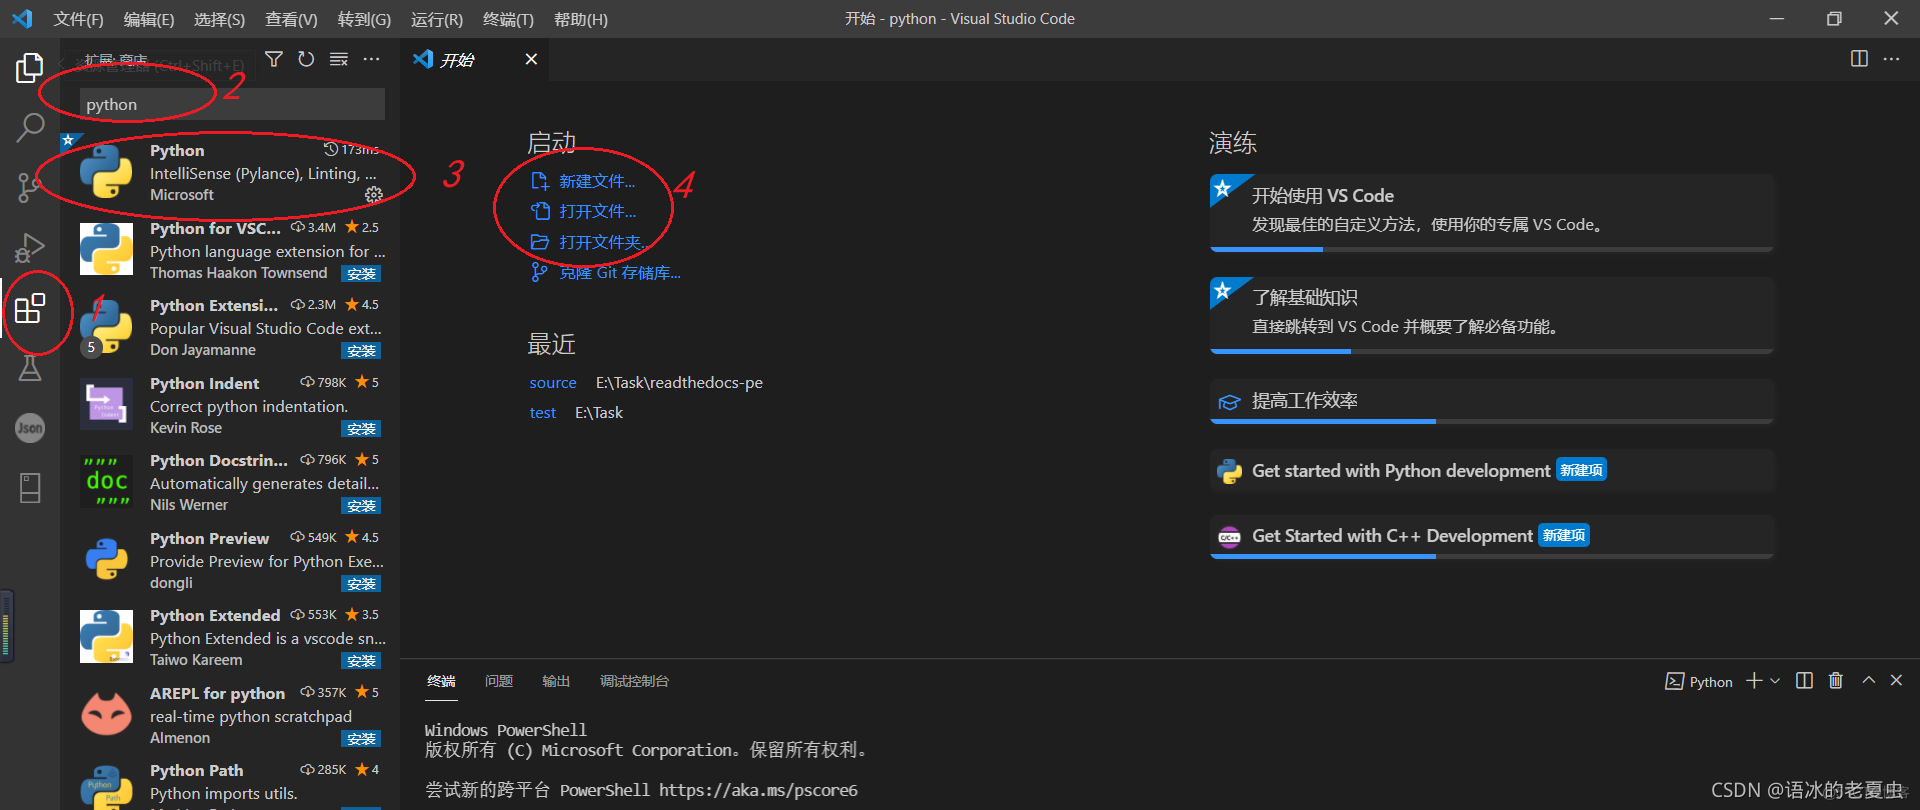Open the Source Control view
This screenshot has height=810, width=1920.
[x=30, y=187]
